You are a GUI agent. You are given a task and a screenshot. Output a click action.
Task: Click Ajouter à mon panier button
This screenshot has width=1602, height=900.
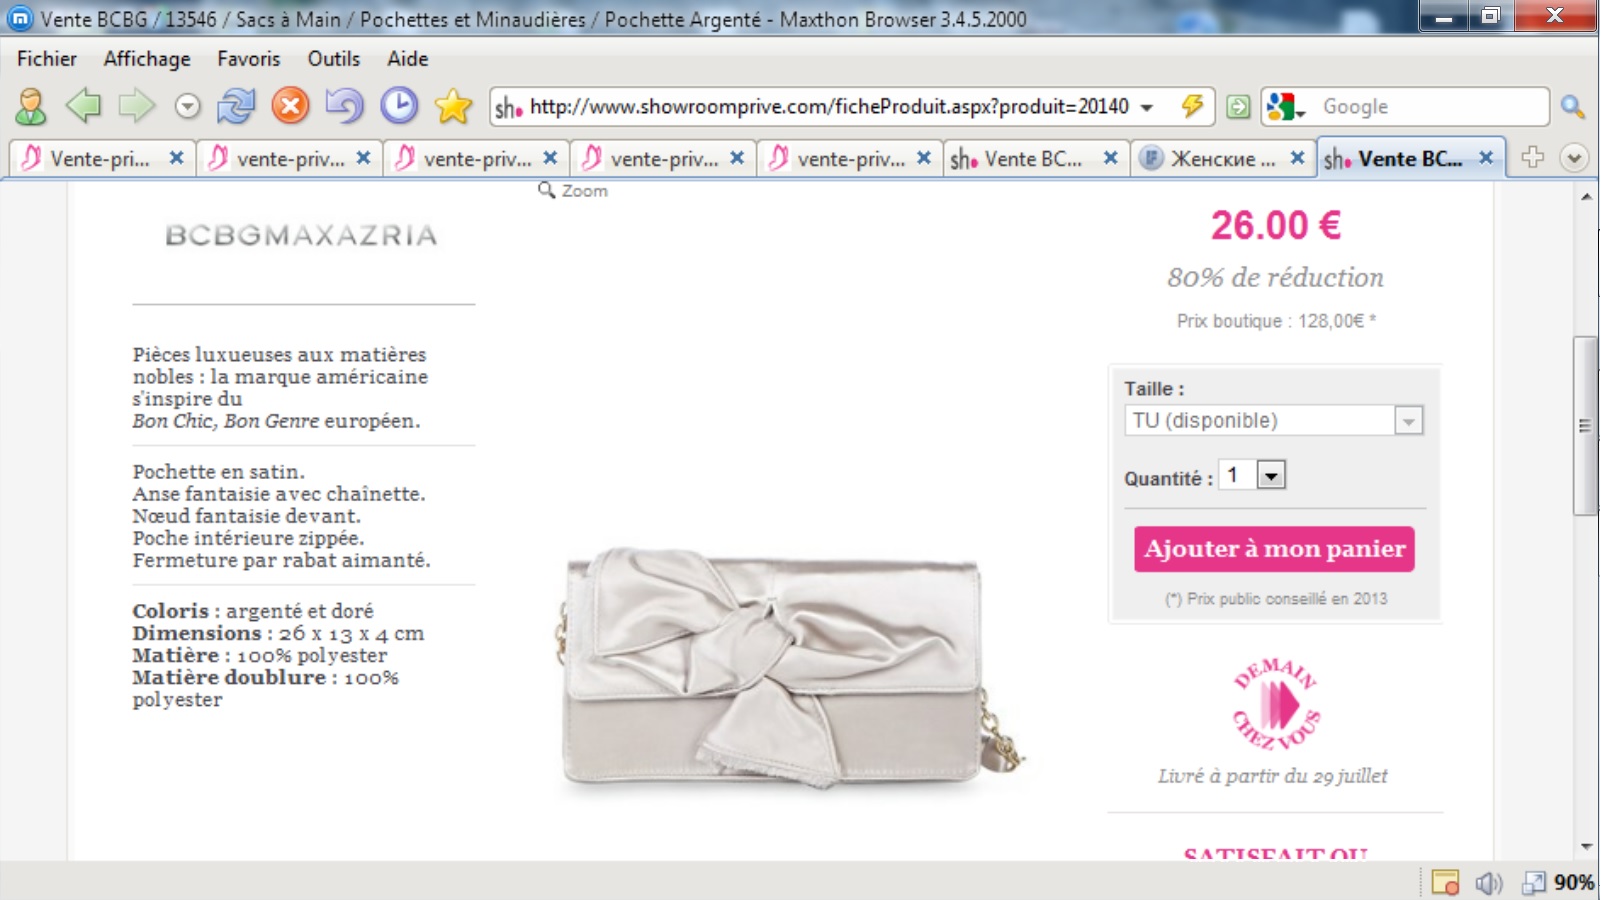(1274, 549)
